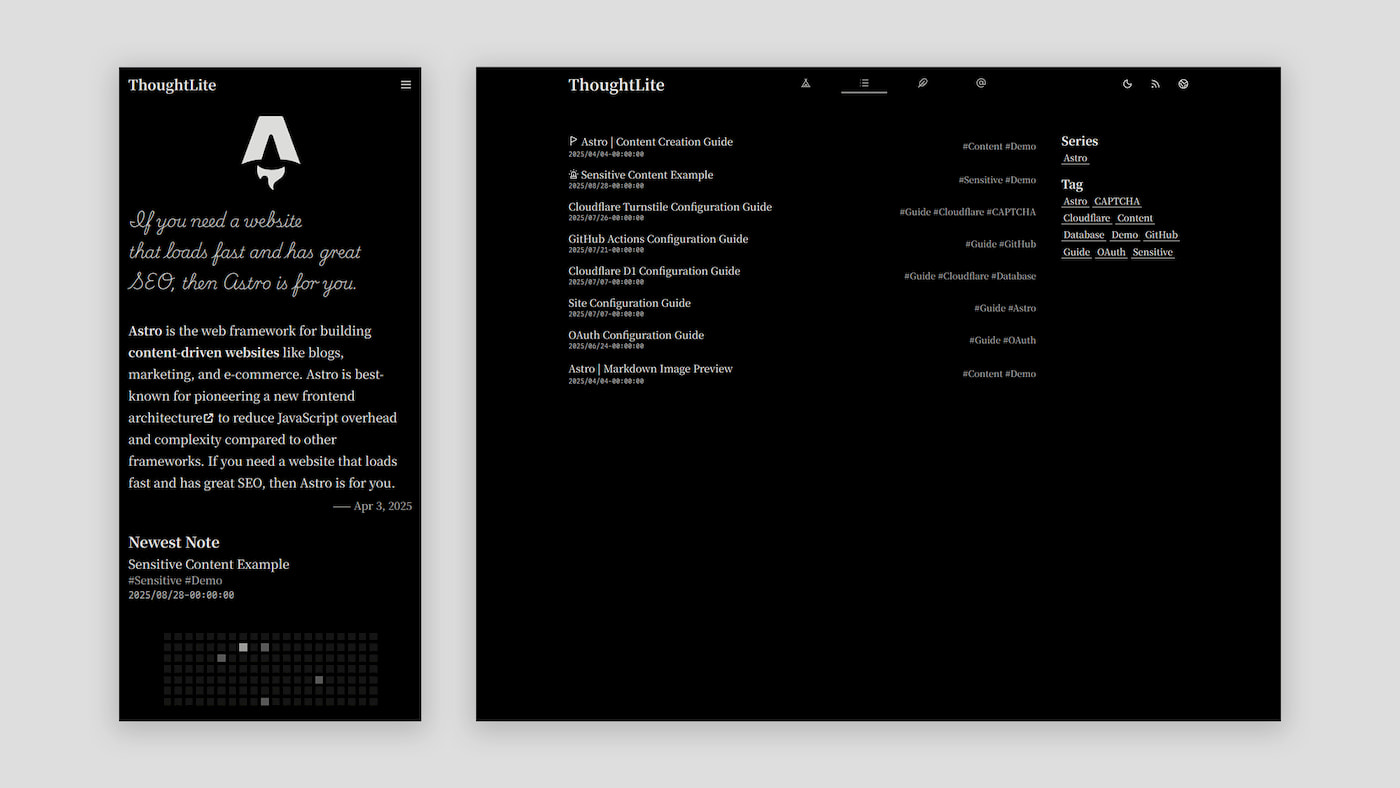Screen dimensions: 1400x788
Task: Click the external link icon after architecture
Action: (x=209, y=419)
